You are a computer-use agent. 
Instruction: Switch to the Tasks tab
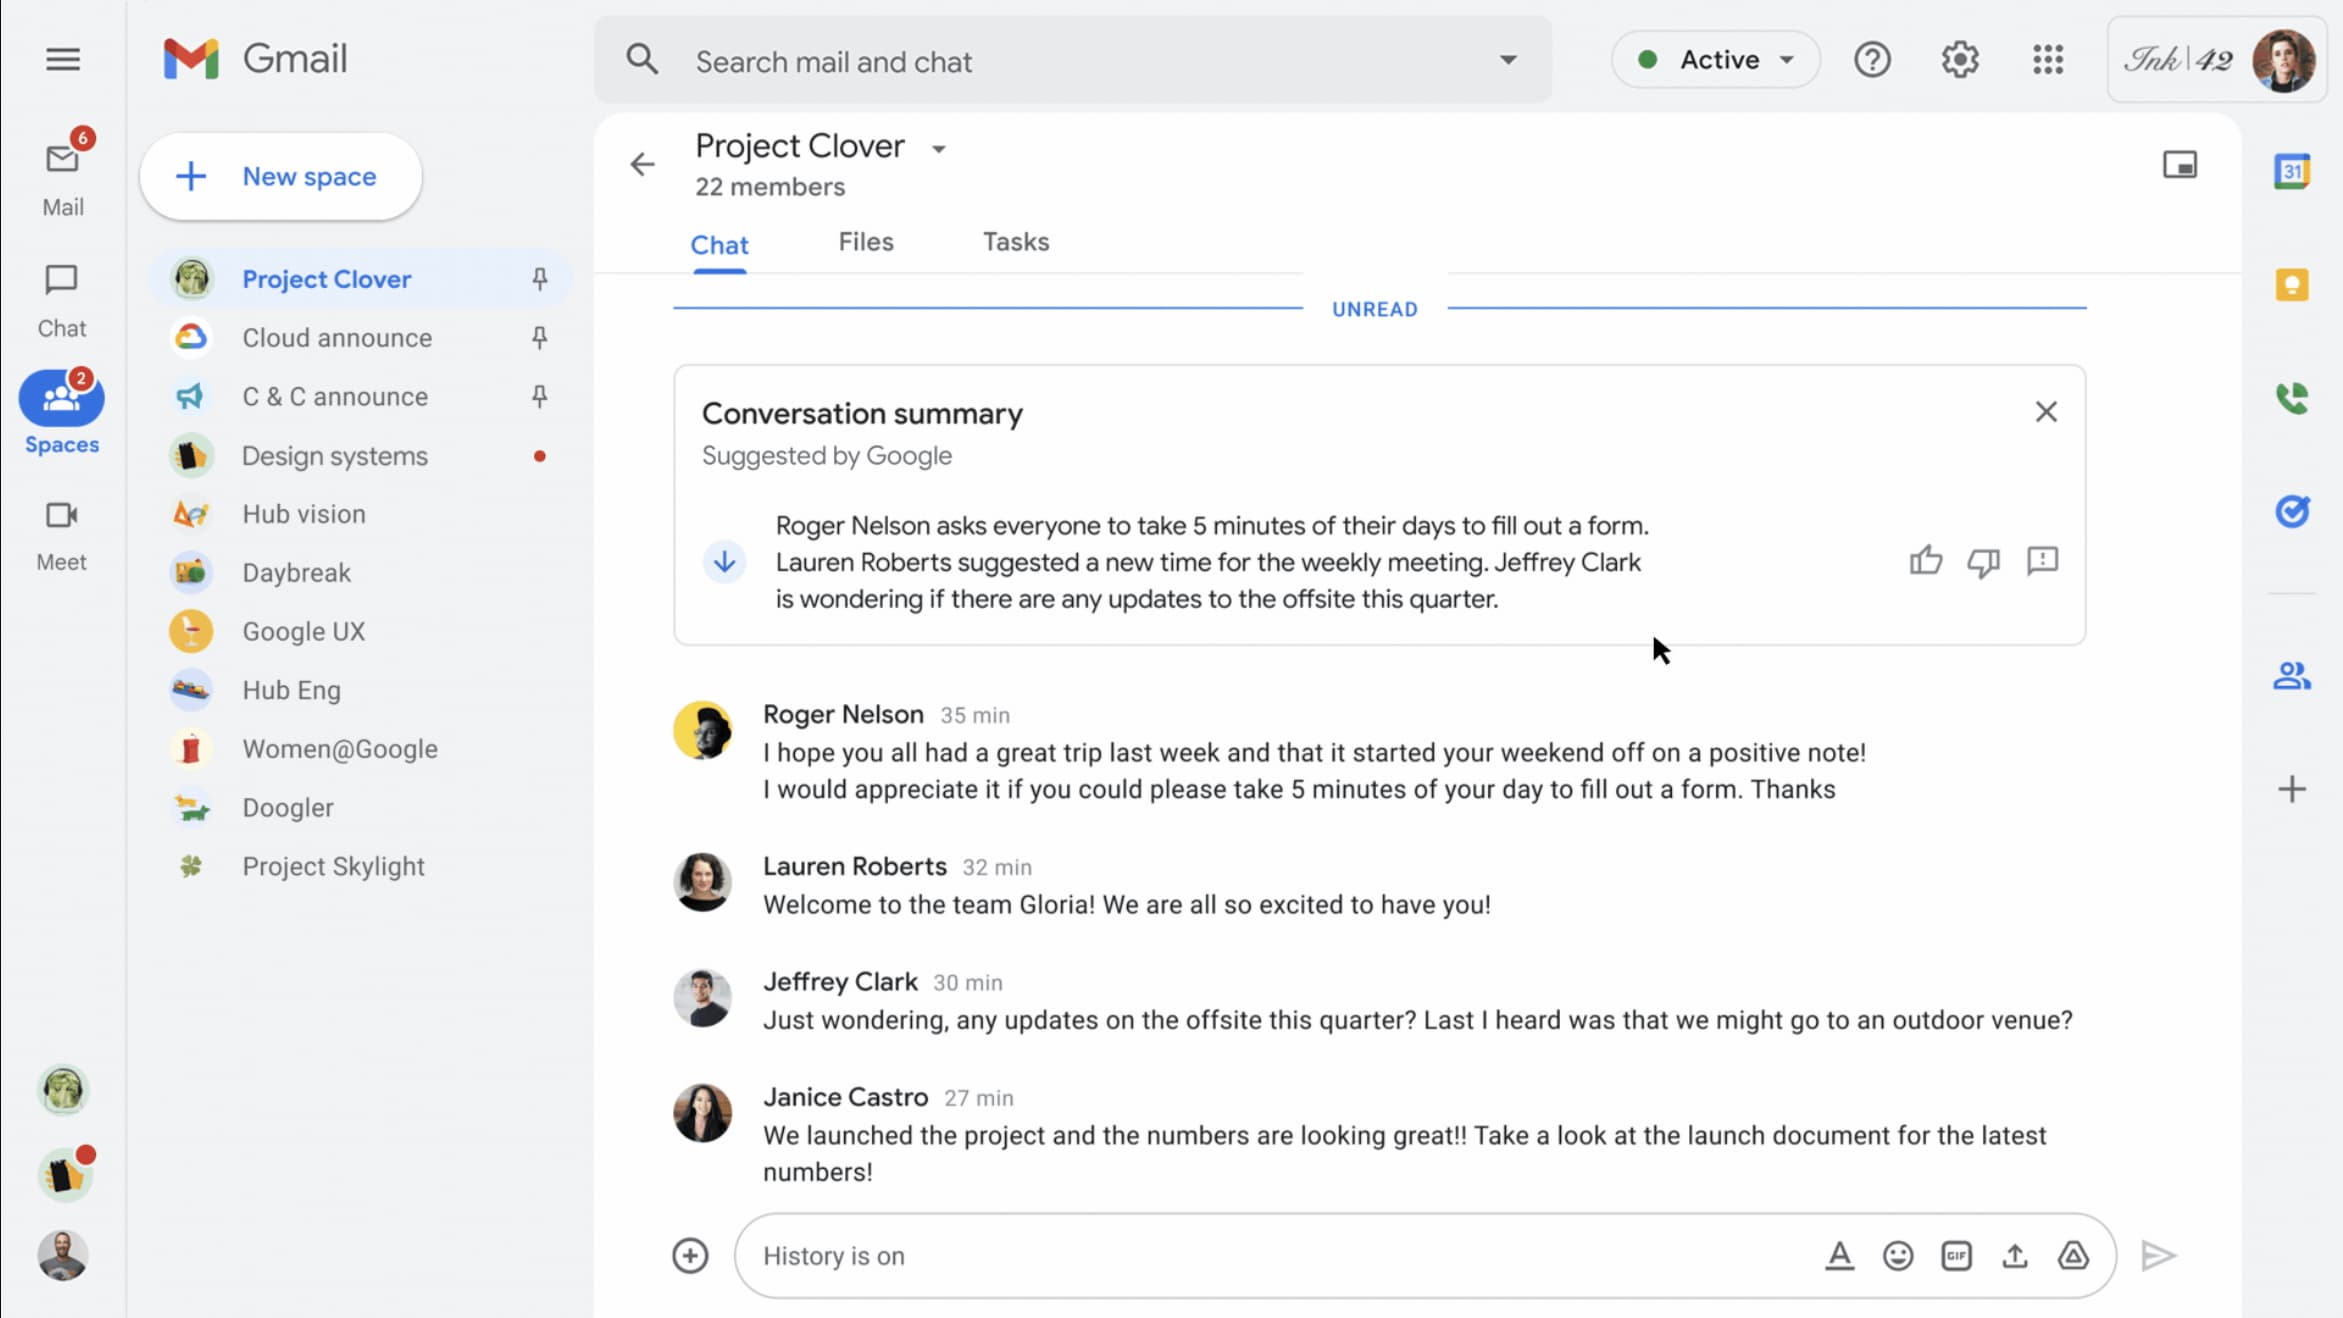point(1015,242)
